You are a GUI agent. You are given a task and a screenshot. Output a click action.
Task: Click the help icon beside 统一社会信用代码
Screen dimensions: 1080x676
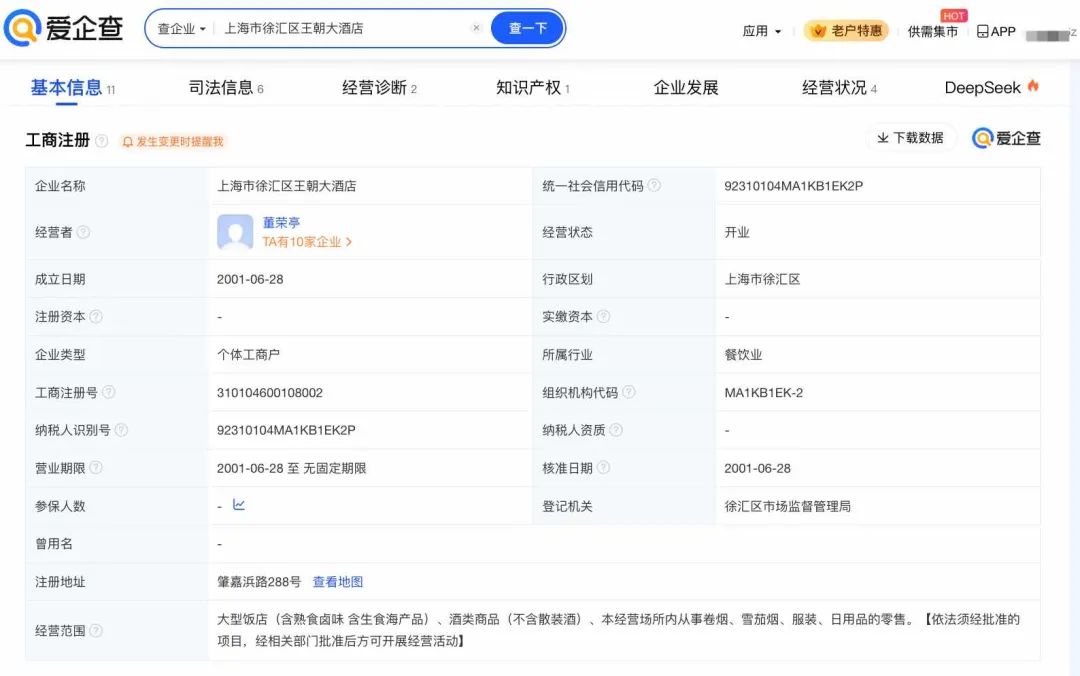[654, 185]
